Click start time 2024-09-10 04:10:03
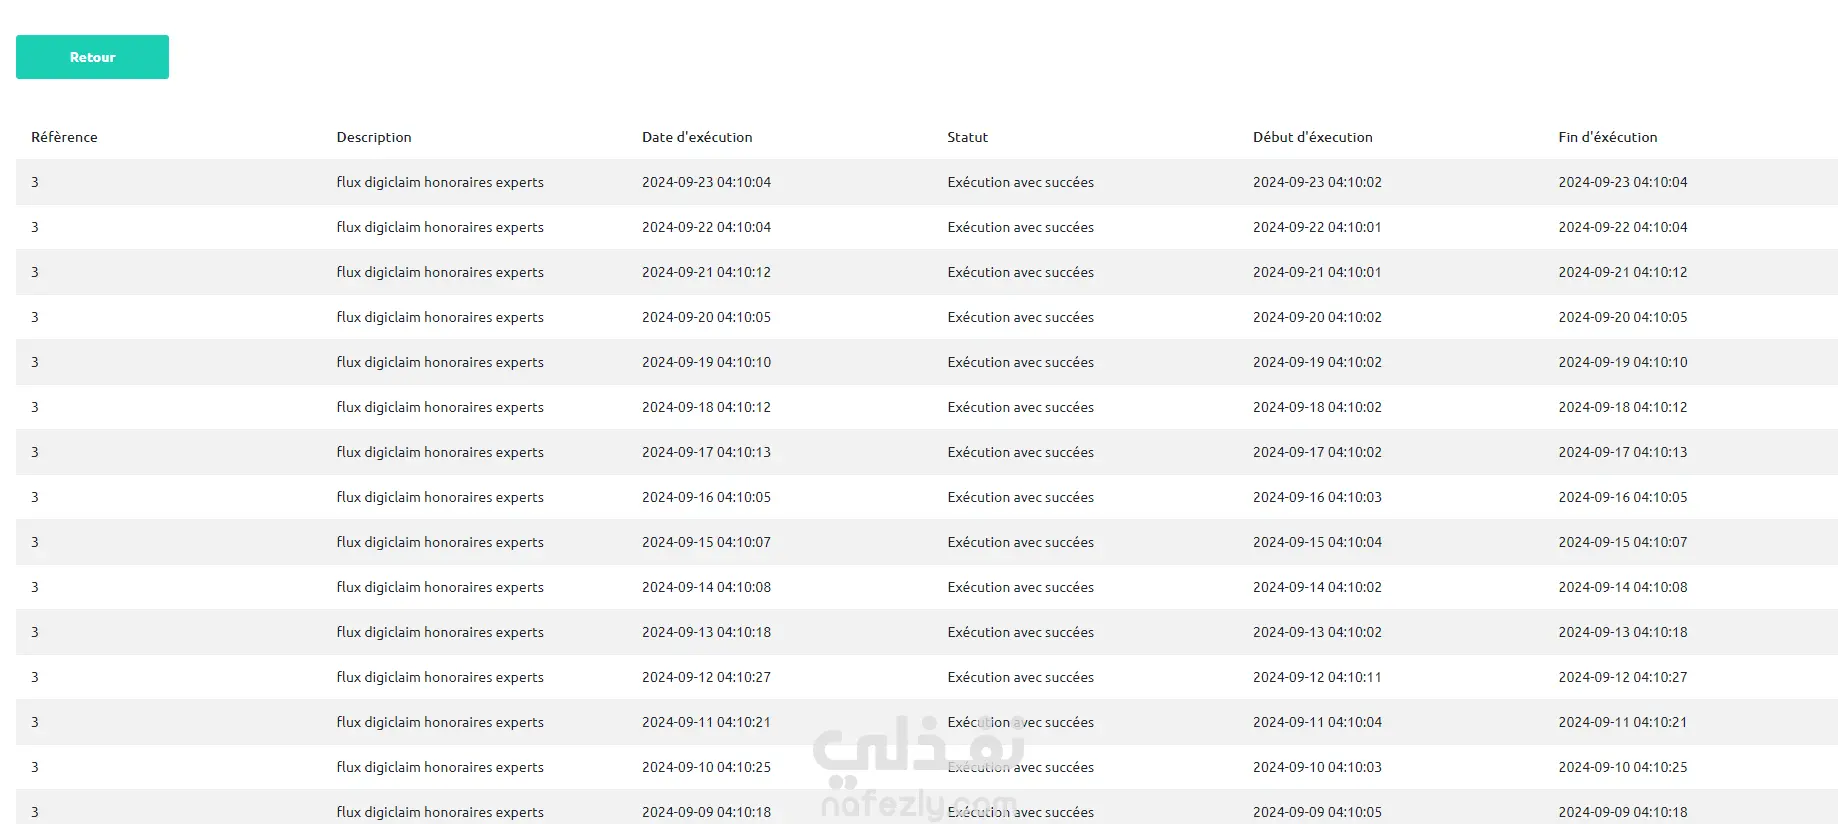The height and width of the screenshot is (824, 1838). (1317, 767)
